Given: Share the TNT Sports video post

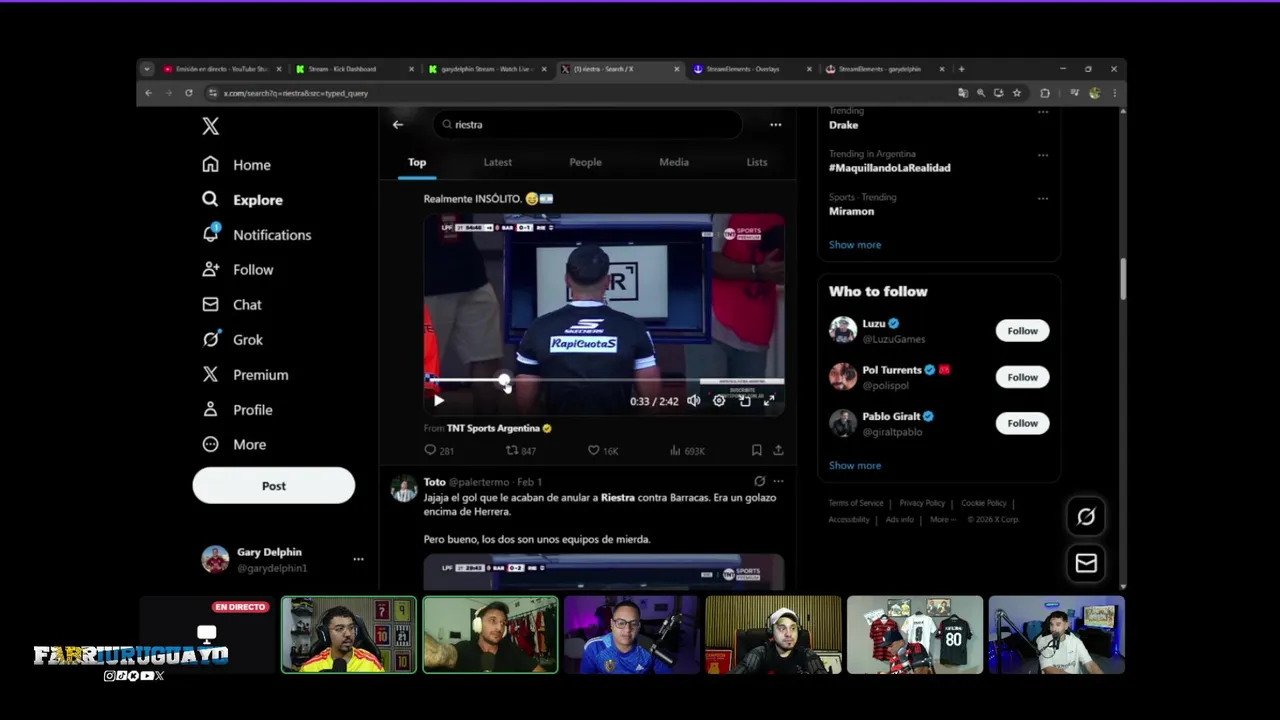Looking at the screenshot, I should pos(778,451).
